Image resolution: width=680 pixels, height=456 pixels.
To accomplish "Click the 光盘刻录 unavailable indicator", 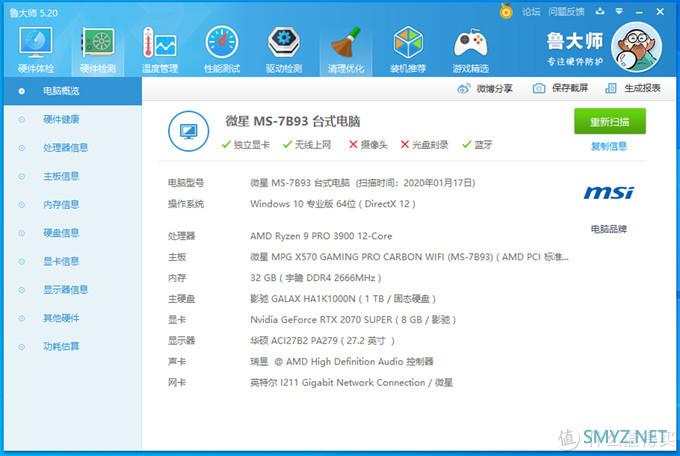I will coord(424,144).
